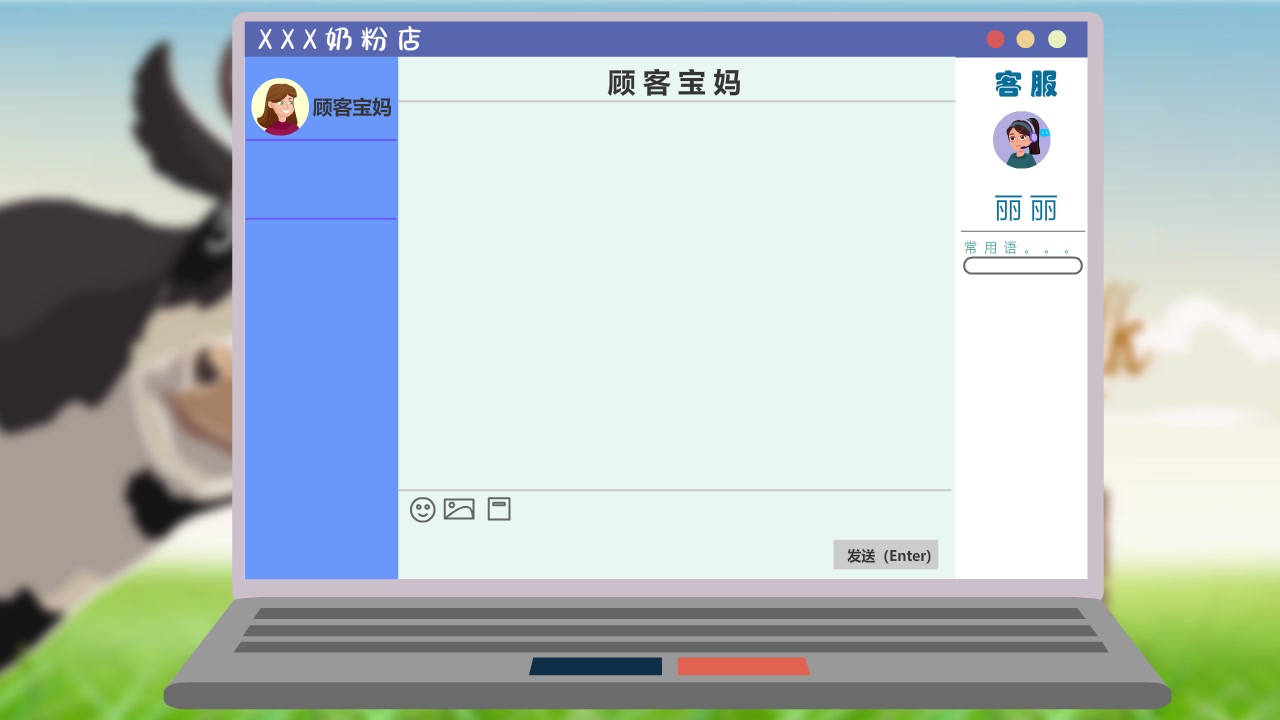The image size is (1280, 720).
Task: Click the dark blue laptop trackpad button
Action: coord(596,666)
